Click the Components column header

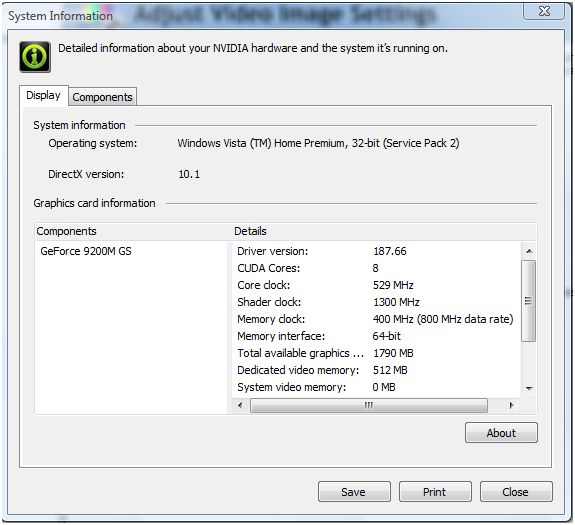(x=133, y=231)
